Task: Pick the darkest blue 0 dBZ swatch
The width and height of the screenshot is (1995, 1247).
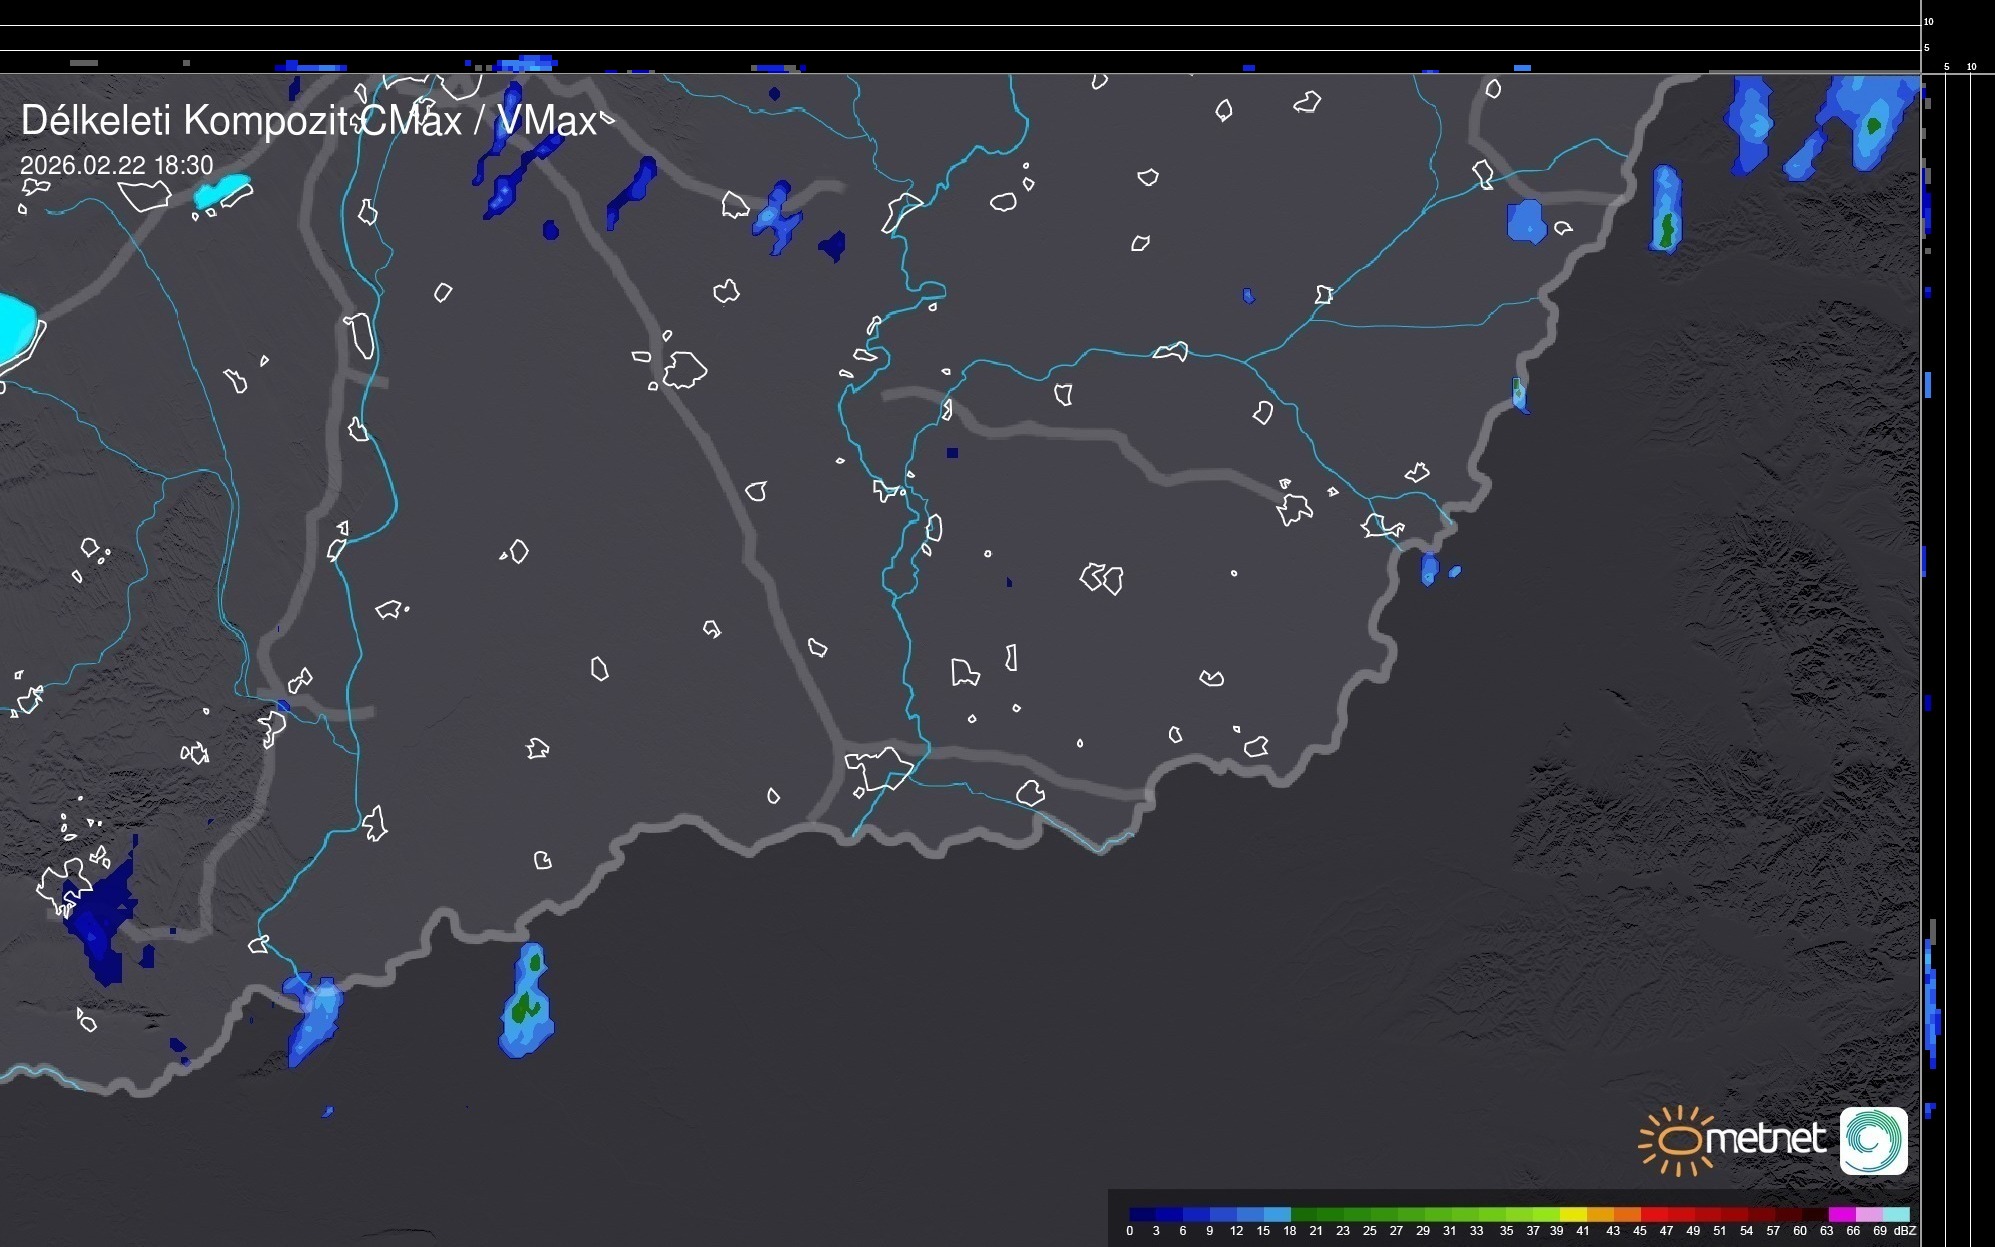Action: (1143, 1215)
